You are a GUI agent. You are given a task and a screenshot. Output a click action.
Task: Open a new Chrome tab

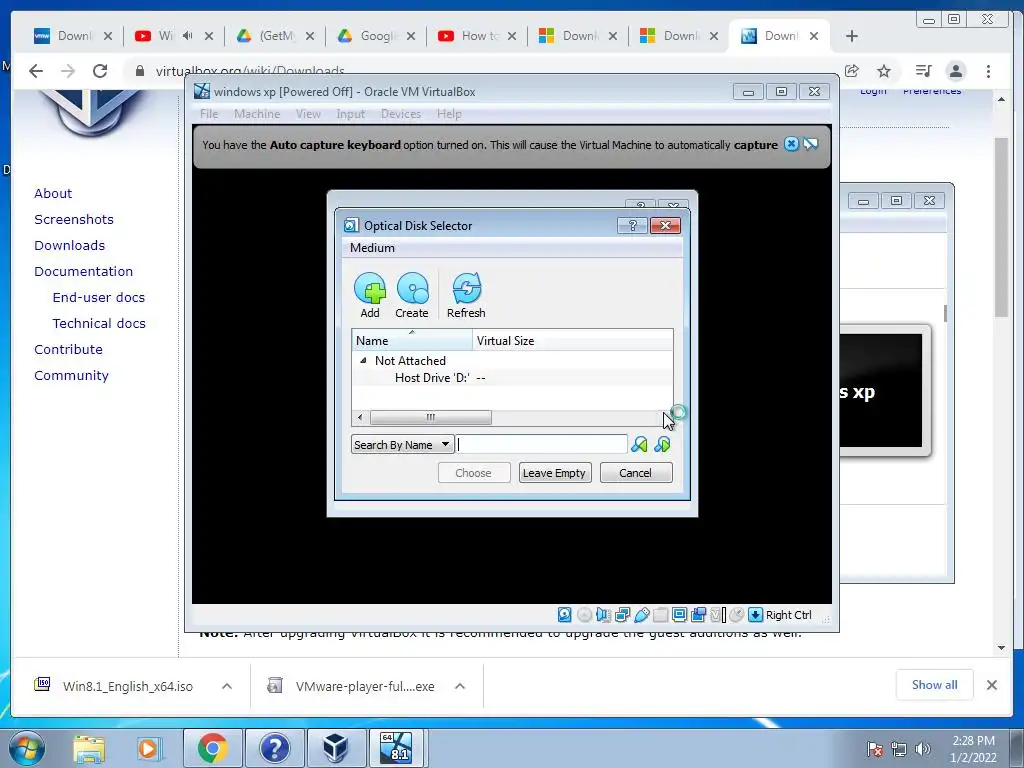[x=852, y=36]
